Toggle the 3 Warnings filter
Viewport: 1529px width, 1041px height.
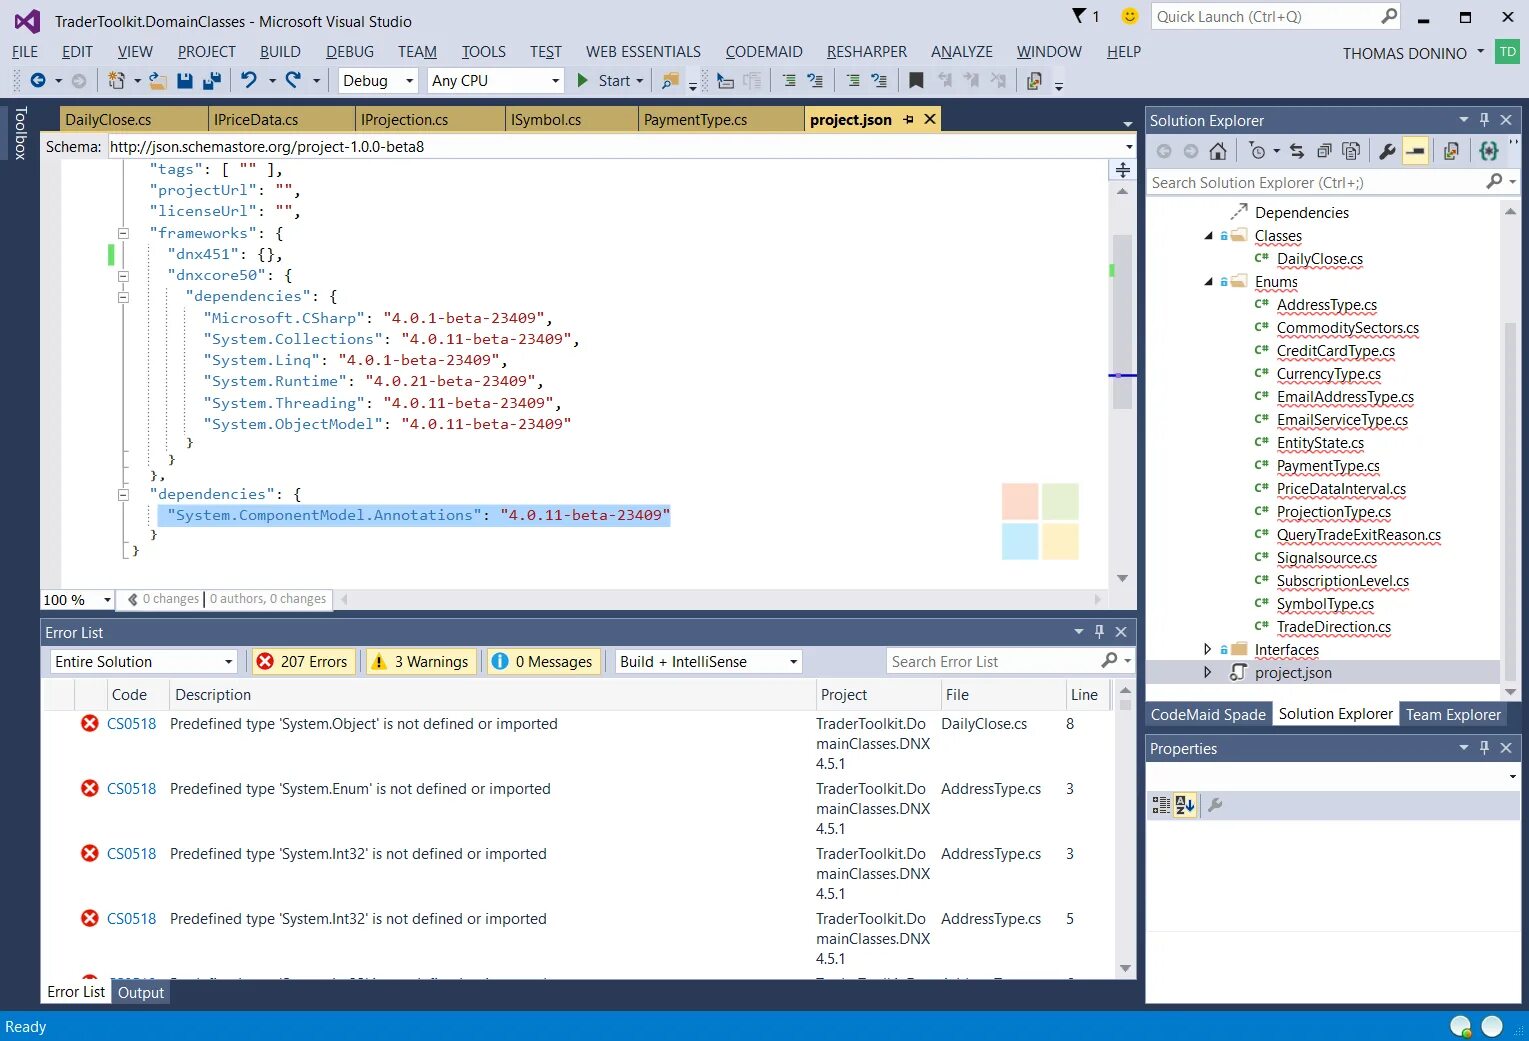[x=420, y=662]
